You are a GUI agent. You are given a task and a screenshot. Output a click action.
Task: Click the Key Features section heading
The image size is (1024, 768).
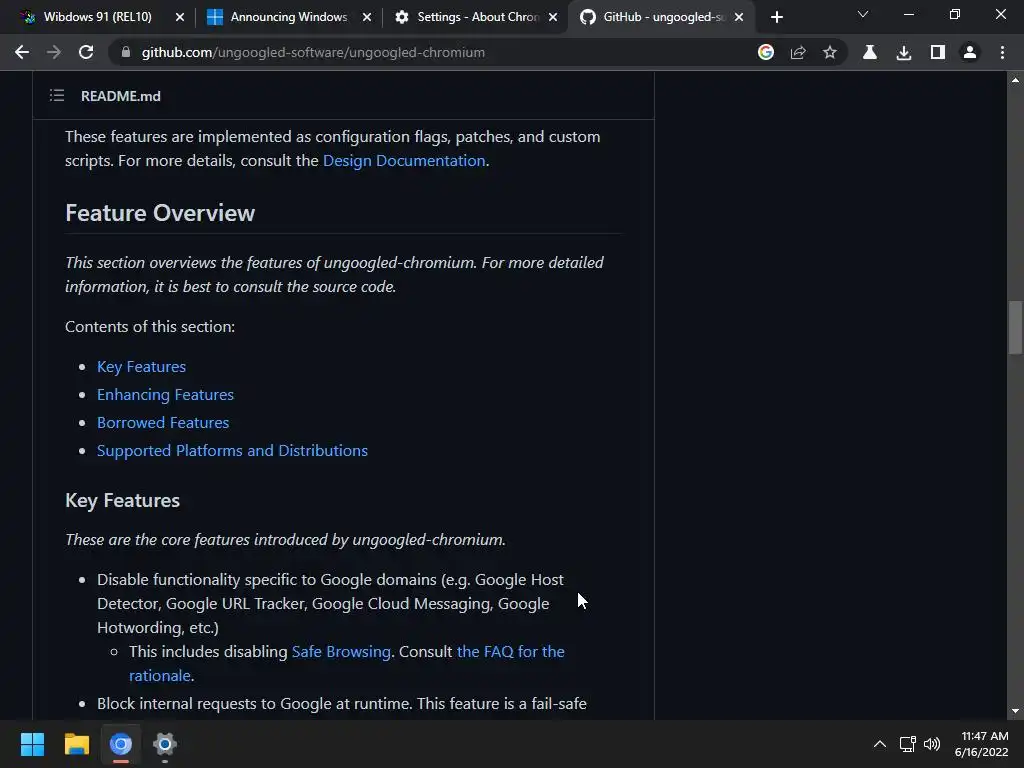pyautogui.click(x=122, y=500)
